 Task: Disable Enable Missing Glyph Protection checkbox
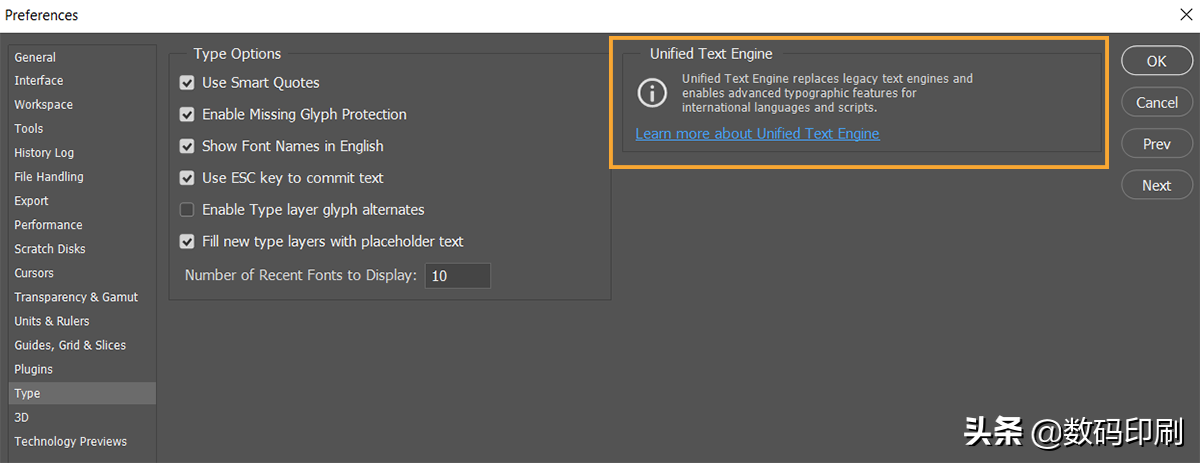tap(186, 114)
